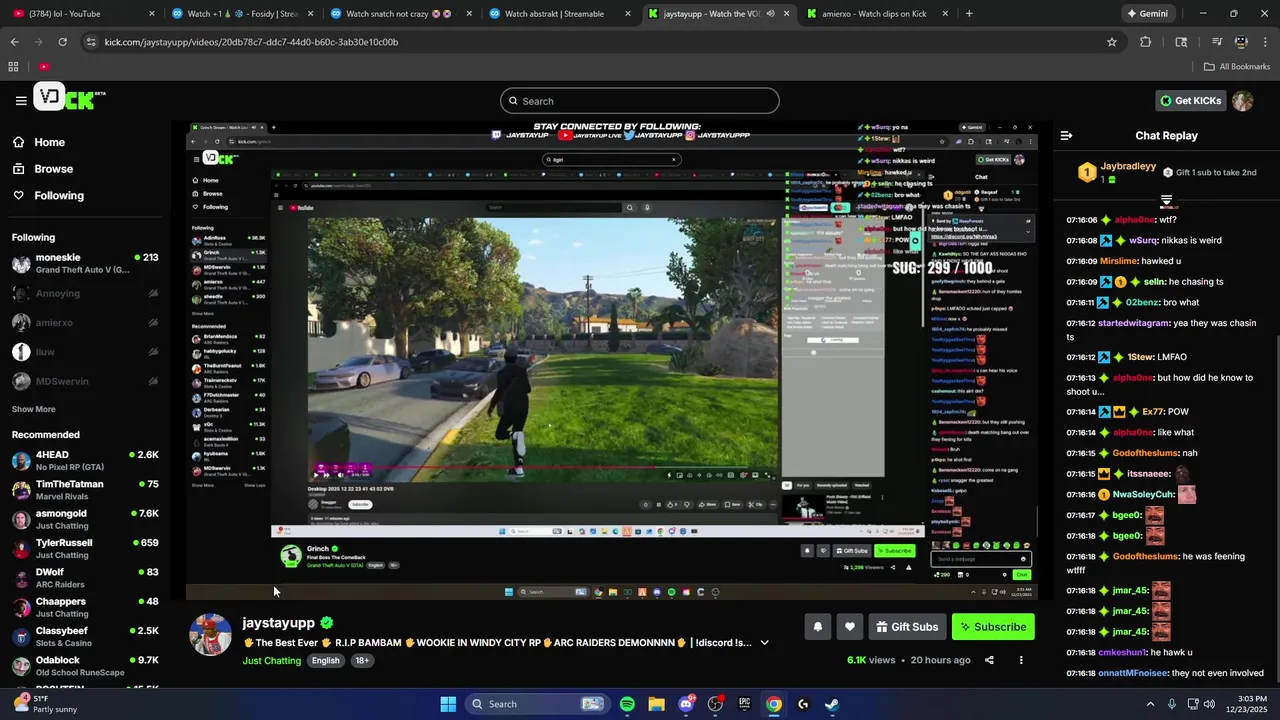Show hidden system tray icons chevron

point(1149,704)
